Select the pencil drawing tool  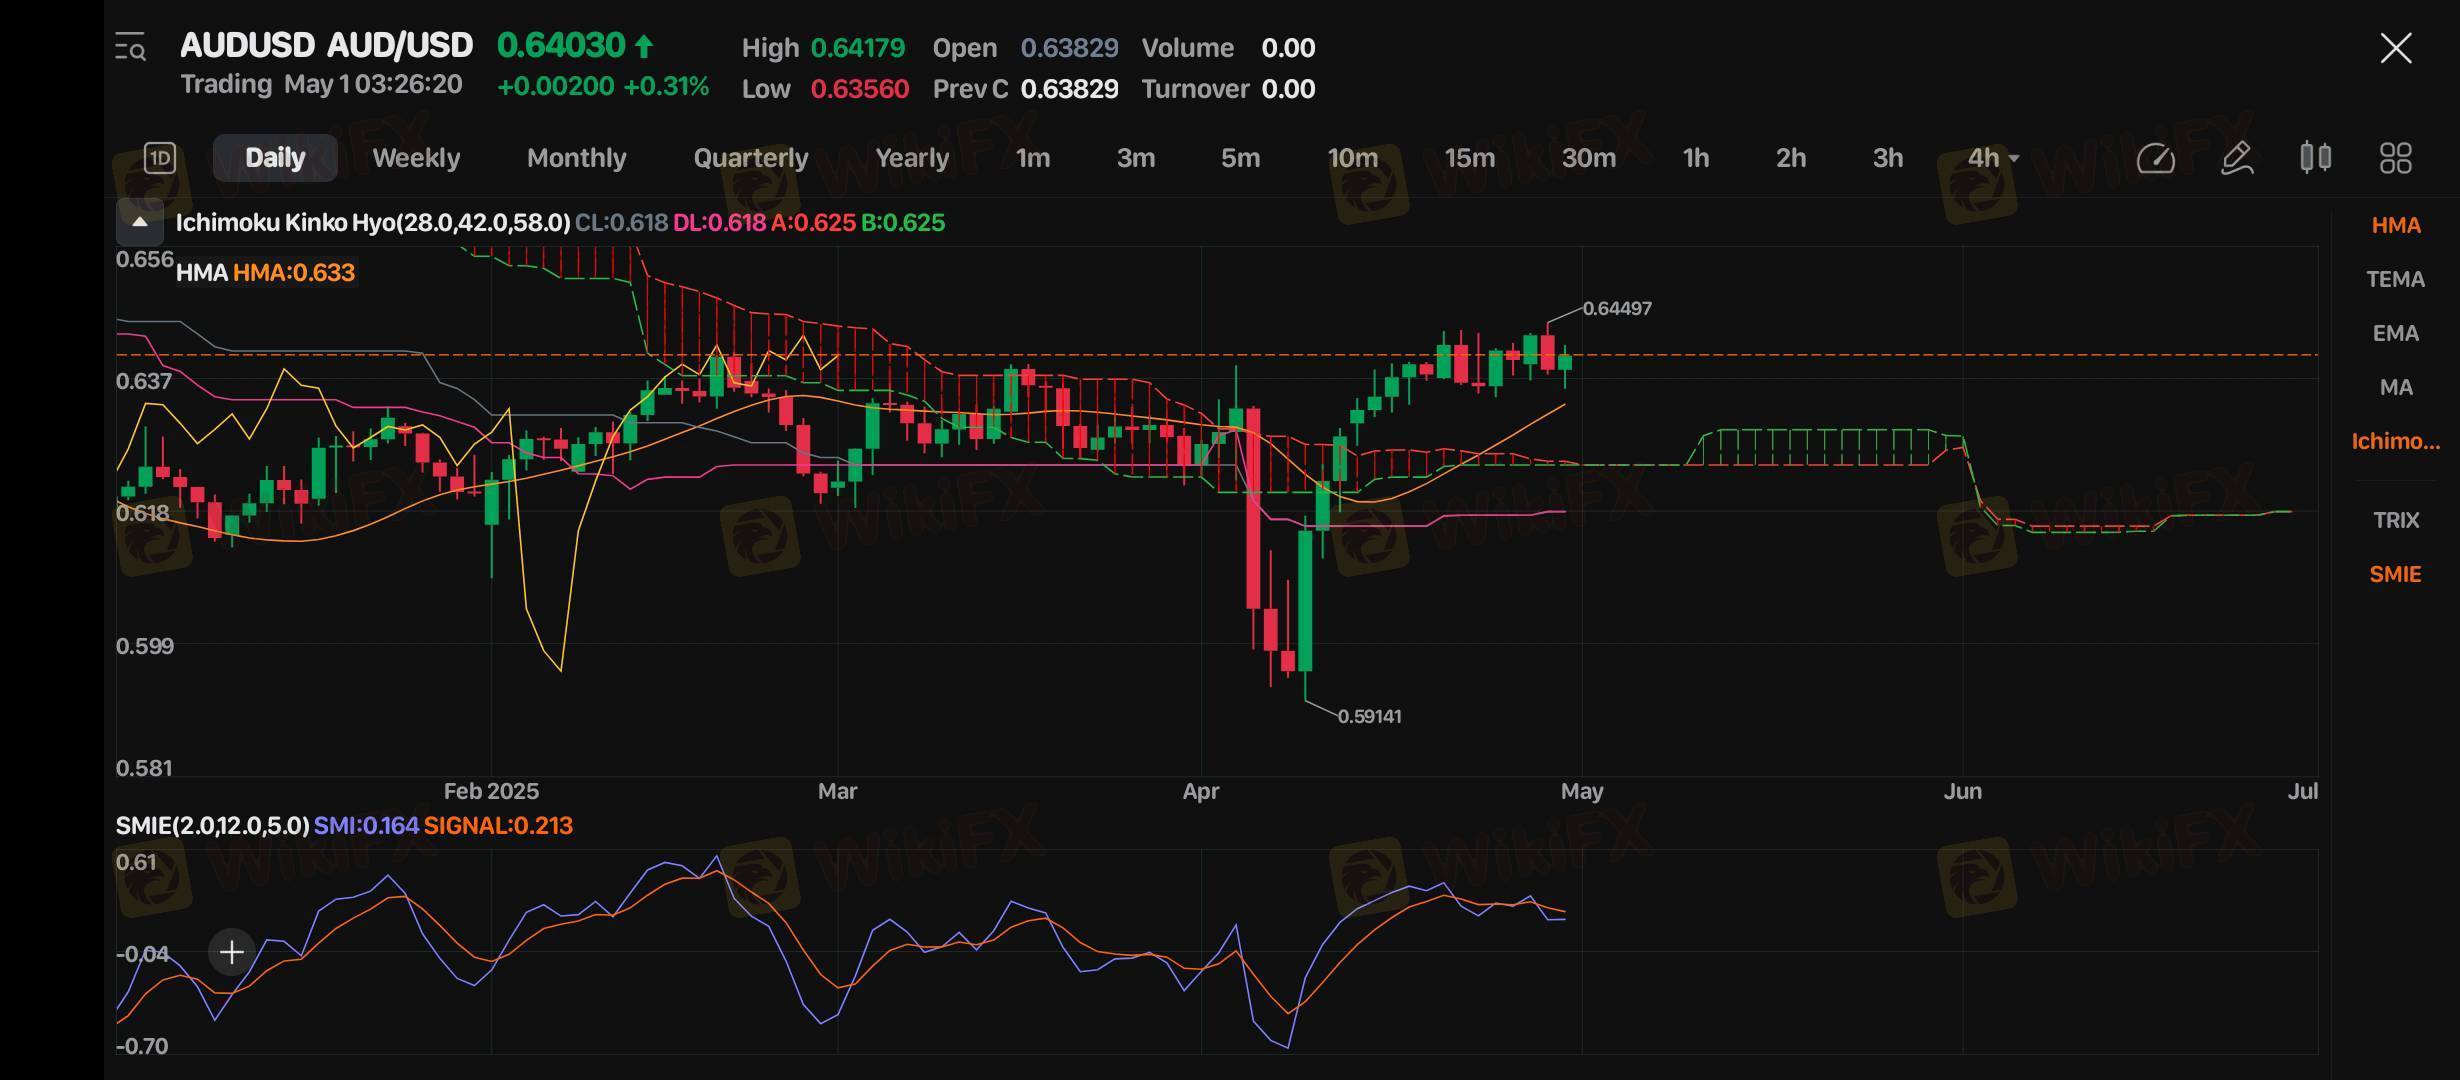2236,158
